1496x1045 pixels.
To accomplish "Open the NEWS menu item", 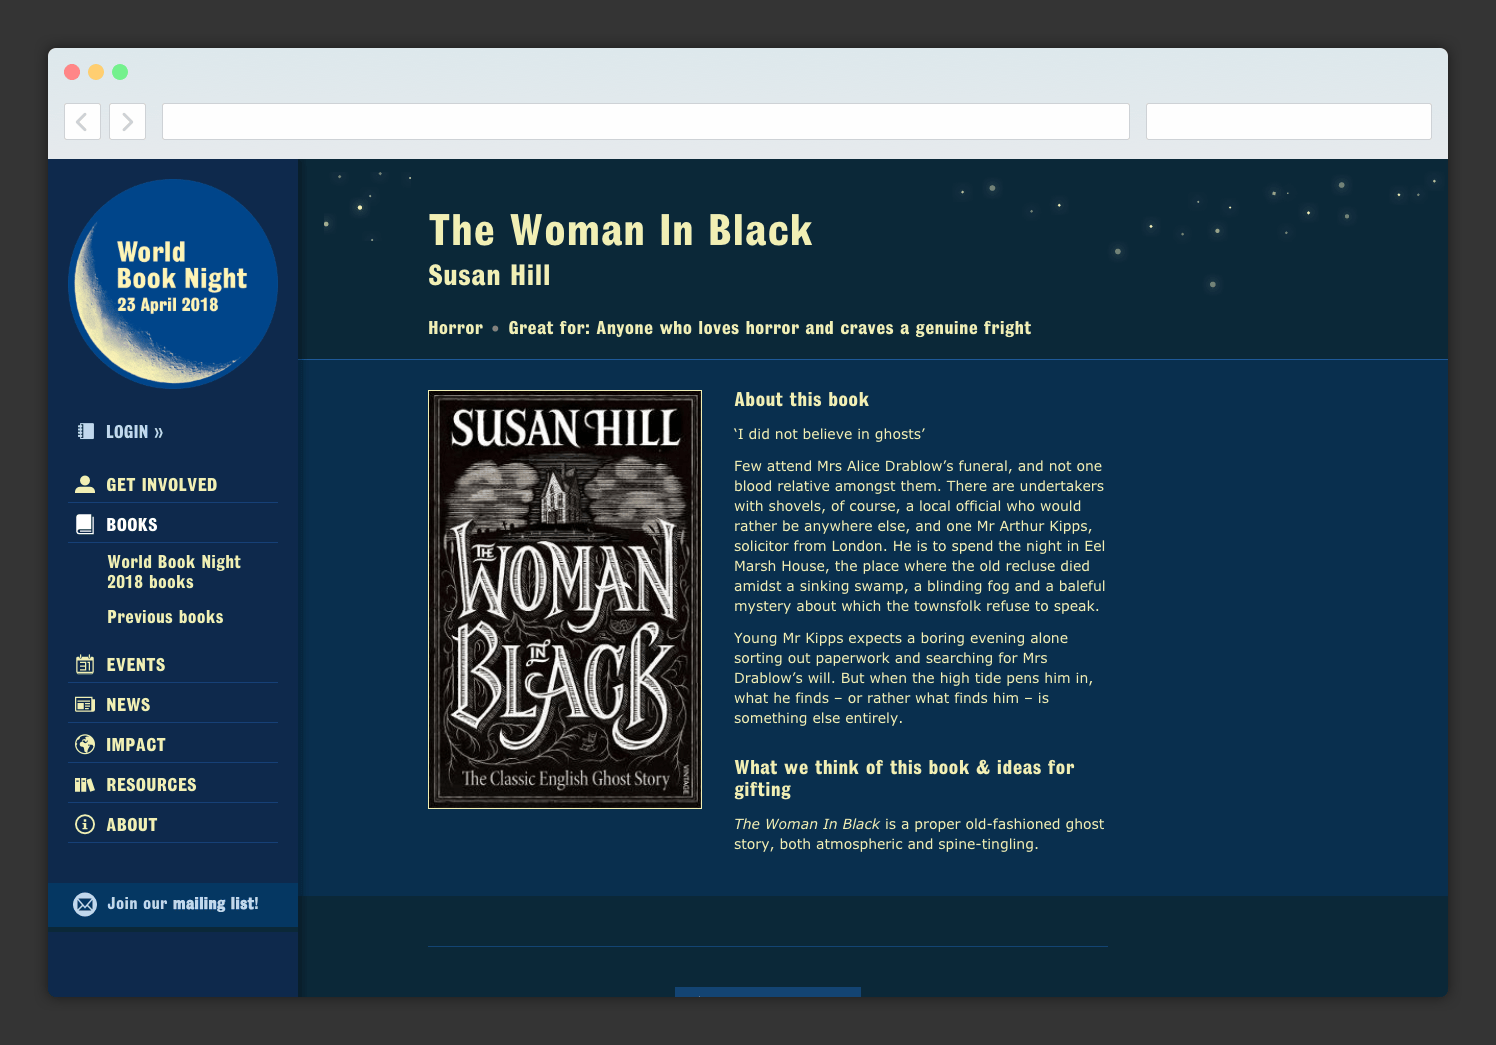I will point(128,705).
